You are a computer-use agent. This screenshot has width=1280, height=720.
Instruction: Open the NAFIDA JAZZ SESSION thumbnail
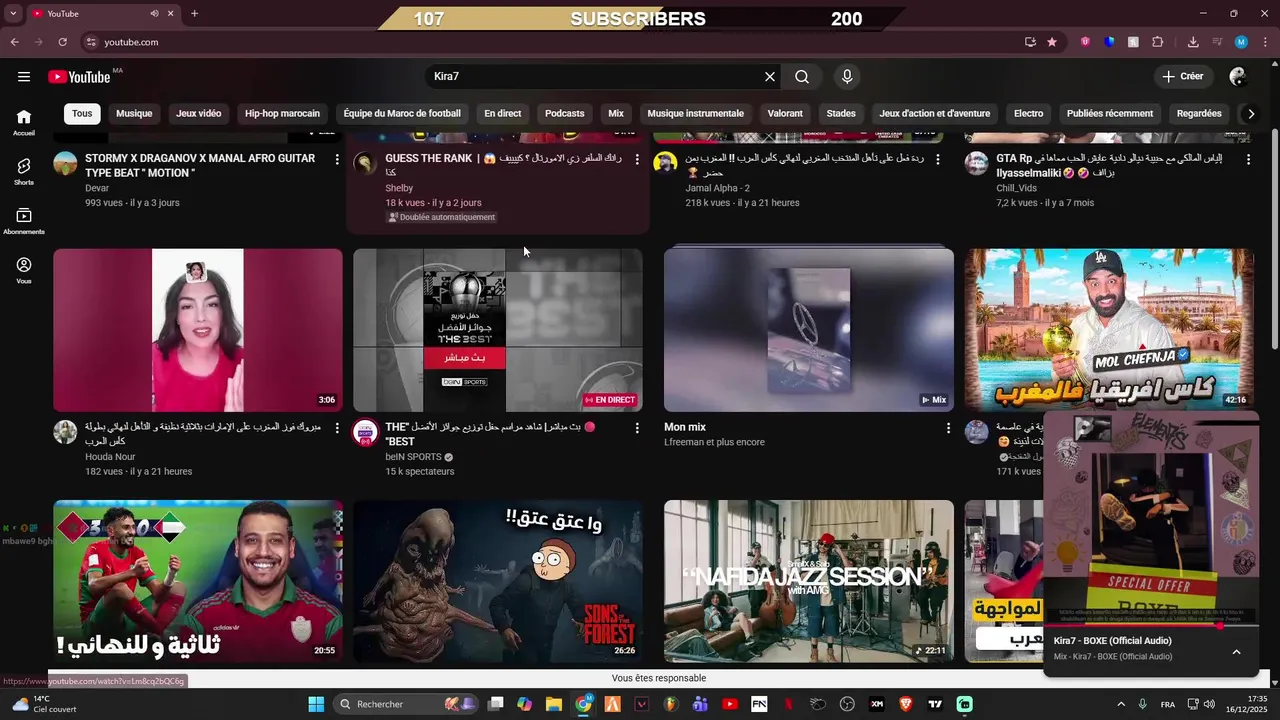809,581
